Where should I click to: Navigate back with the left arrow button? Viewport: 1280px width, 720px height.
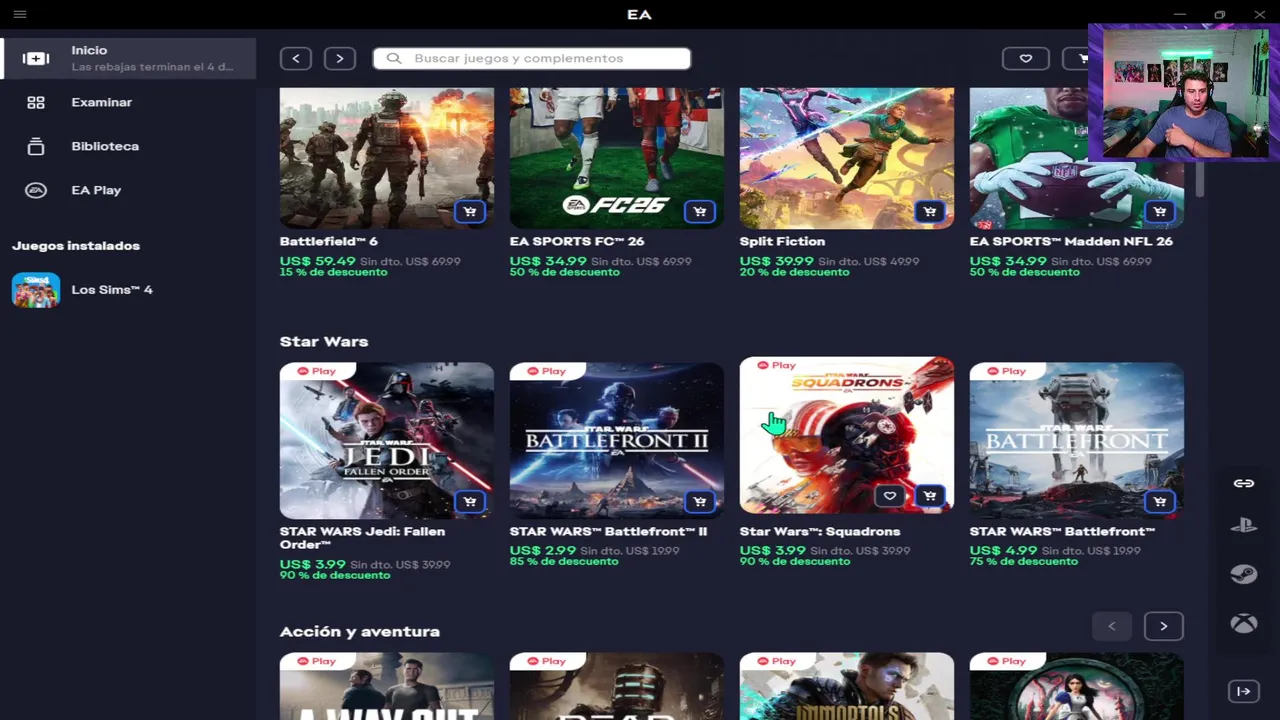[296, 58]
